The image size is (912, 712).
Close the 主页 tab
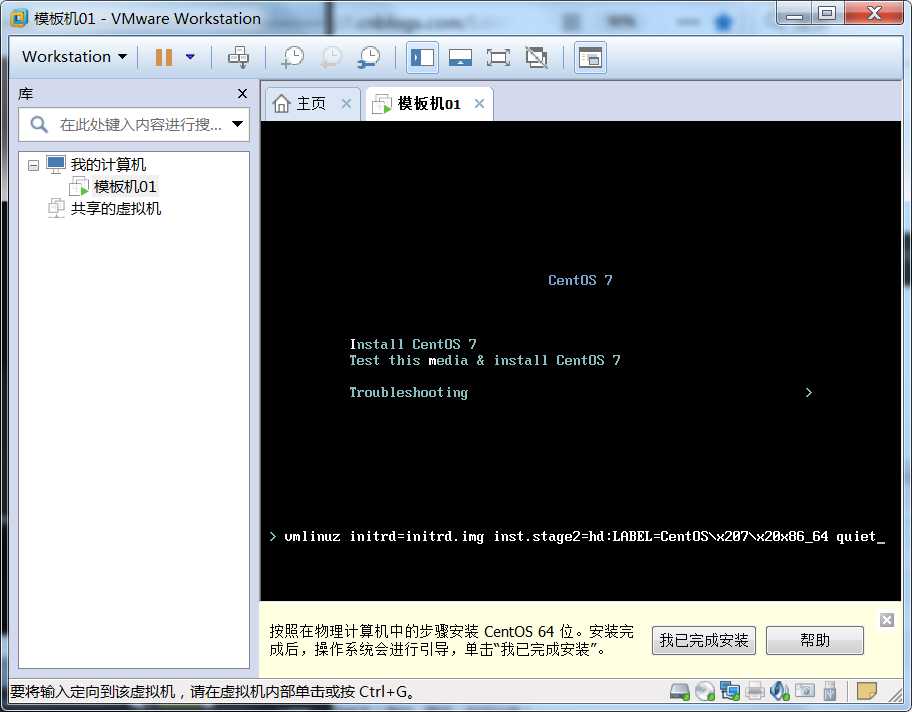pos(346,104)
